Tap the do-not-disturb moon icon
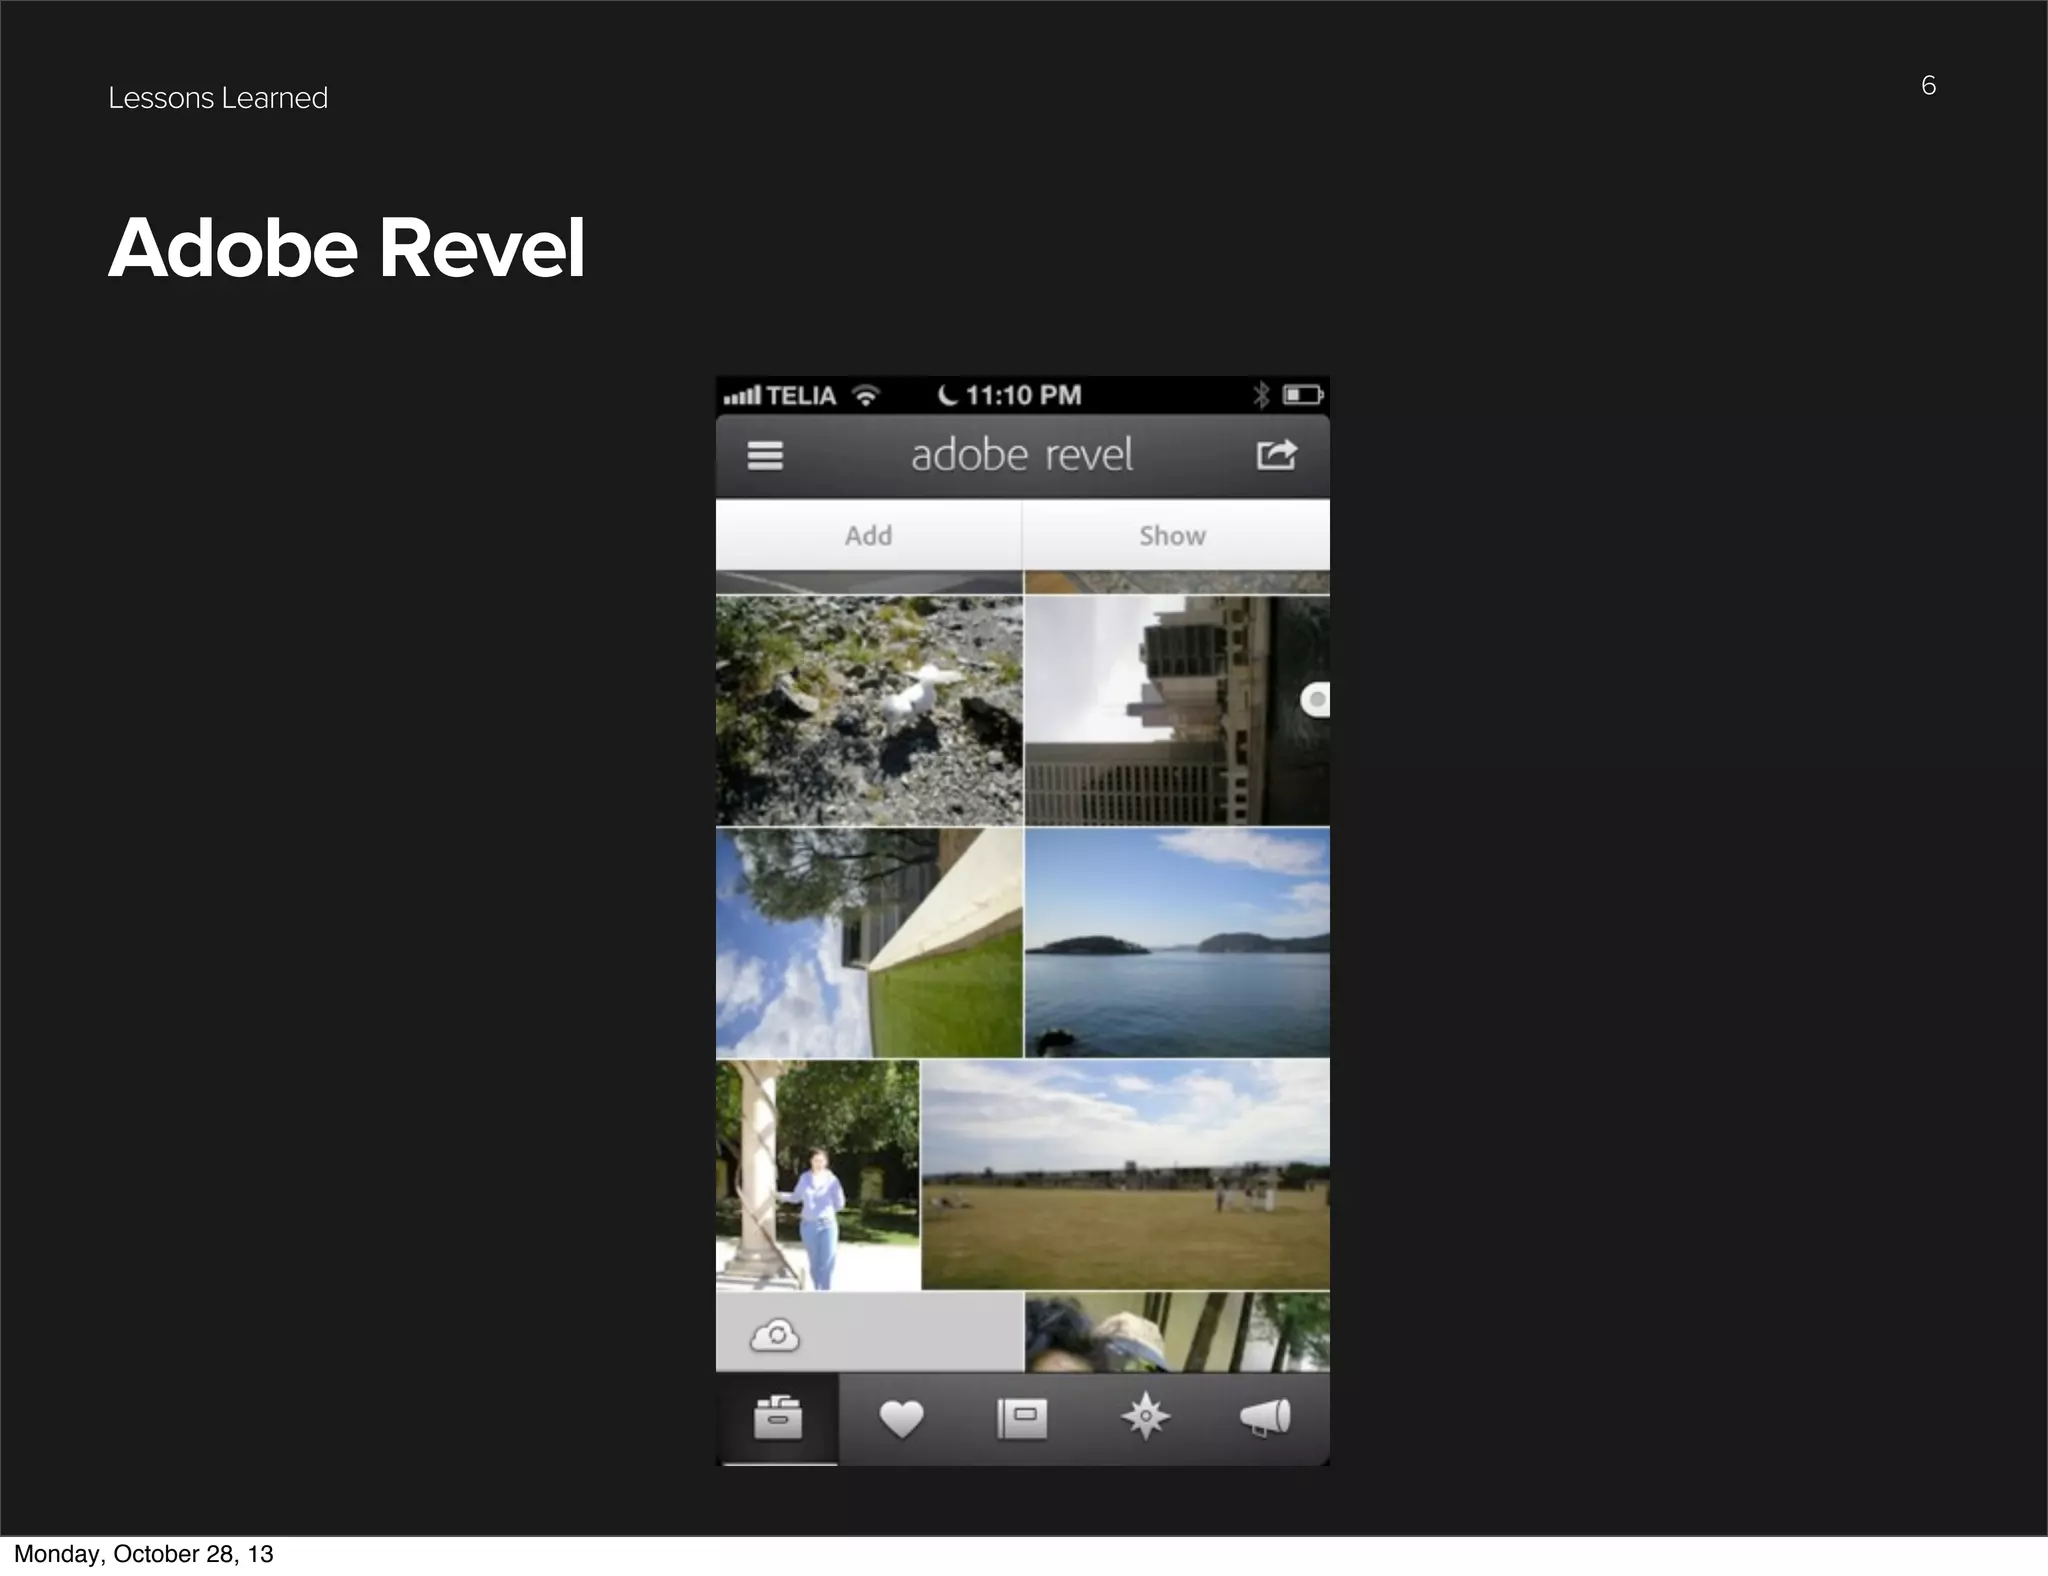 pyautogui.click(x=947, y=395)
